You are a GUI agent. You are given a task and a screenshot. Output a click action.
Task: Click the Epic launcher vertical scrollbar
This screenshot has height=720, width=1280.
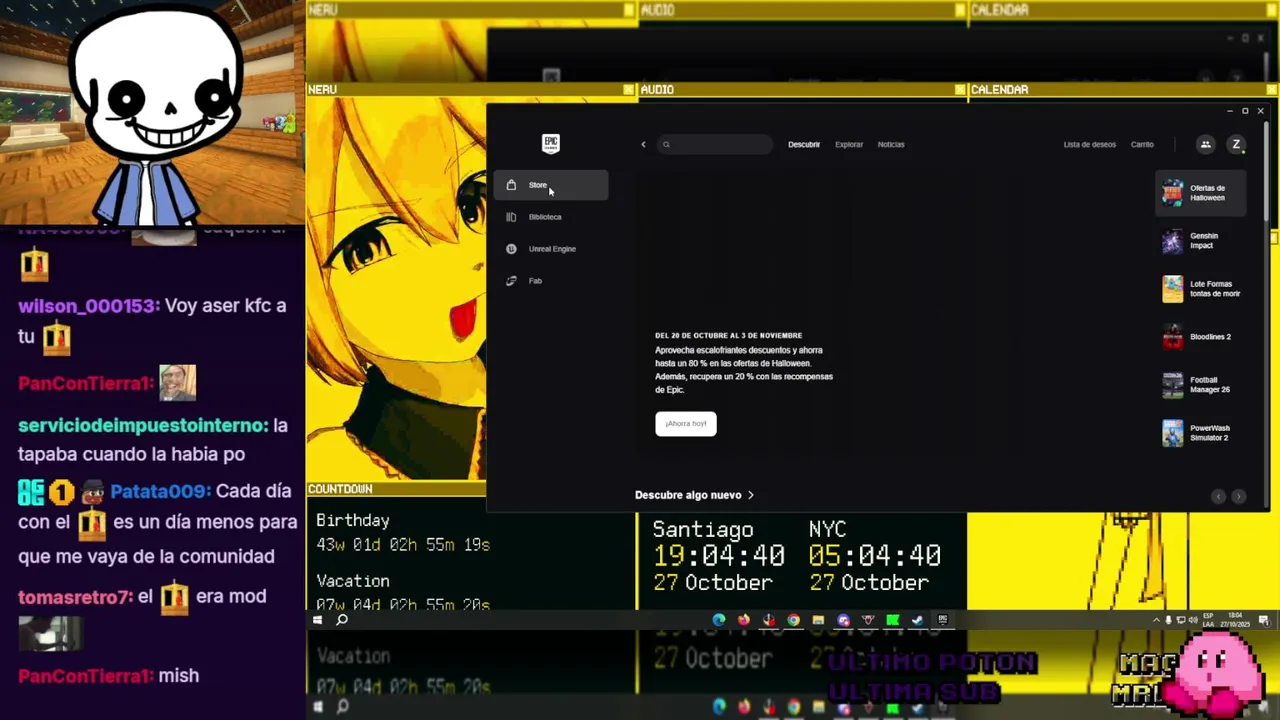(1265, 170)
